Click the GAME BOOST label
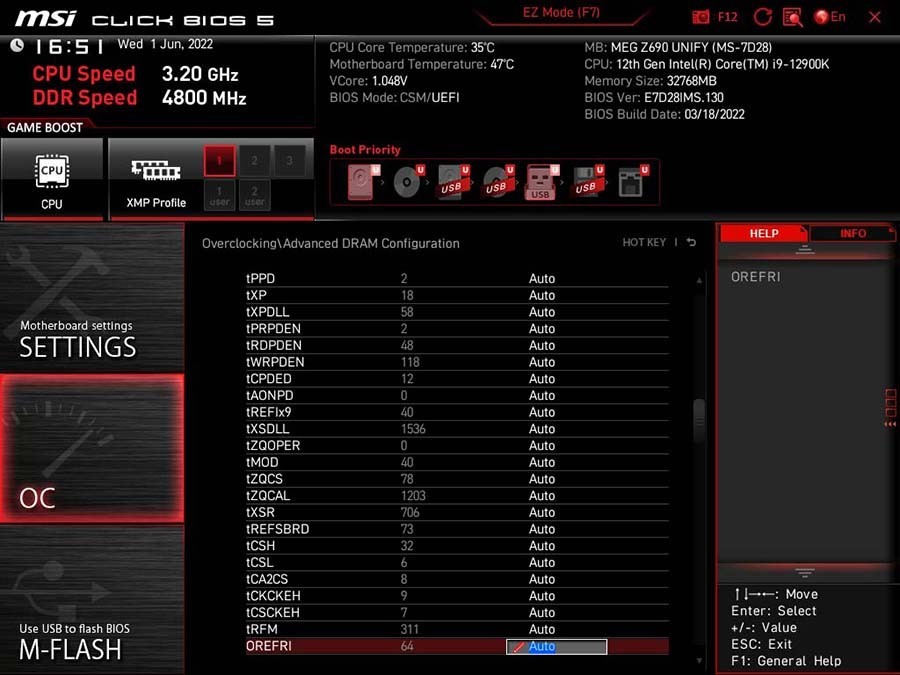This screenshot has width=900, height=675. pos(45,127)
